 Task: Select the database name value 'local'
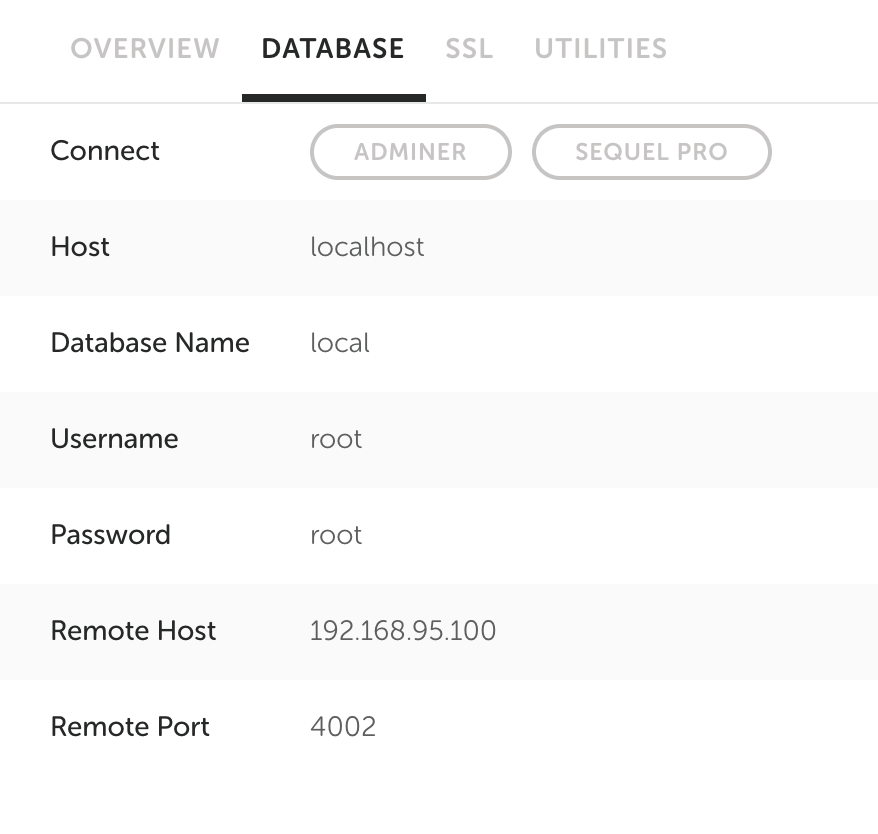[x=340, y=343]
